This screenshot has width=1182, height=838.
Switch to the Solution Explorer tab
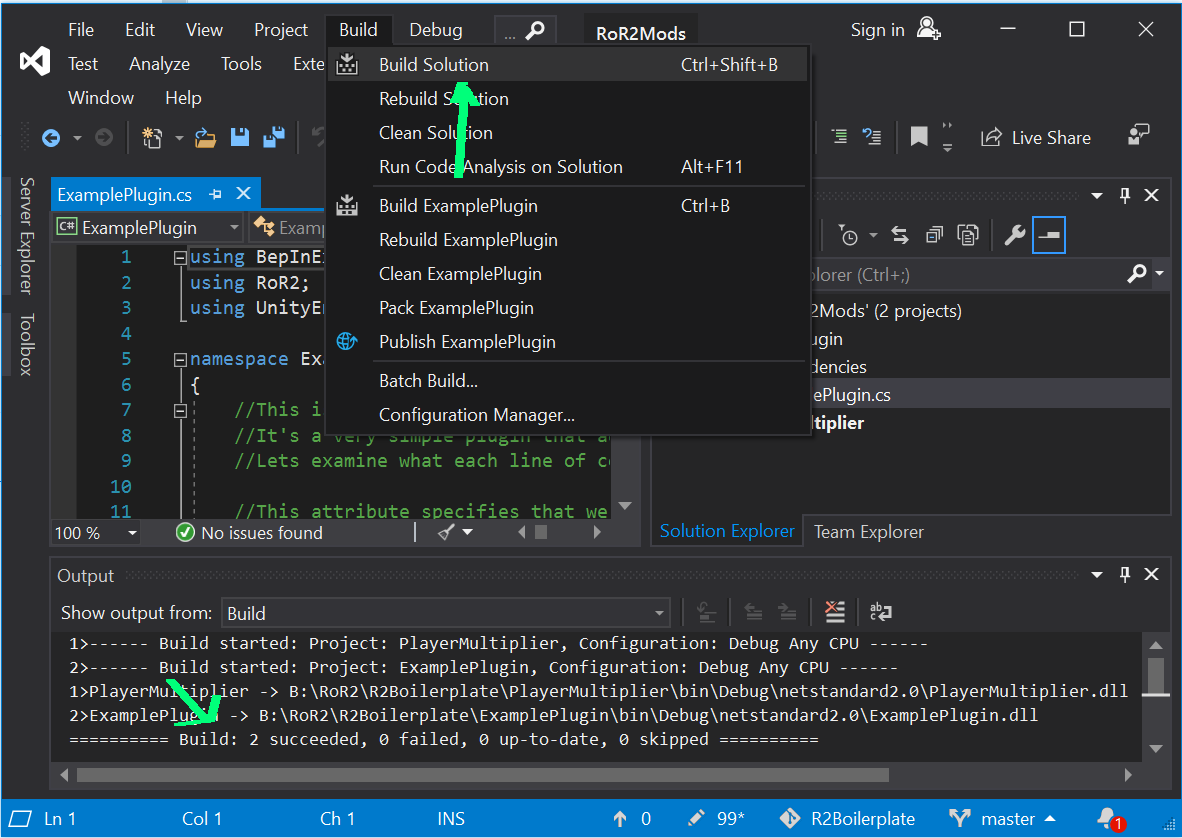(x=727, y=531)
